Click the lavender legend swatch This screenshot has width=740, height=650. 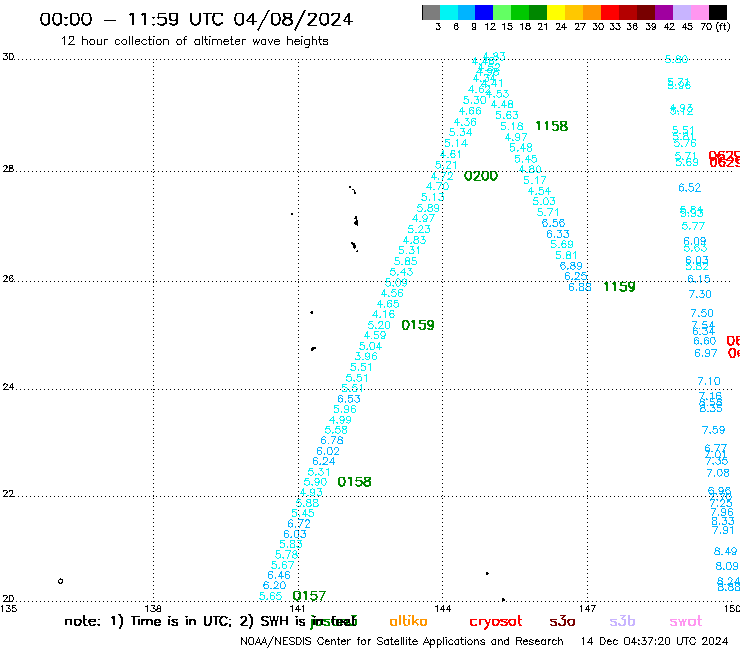click(681, 12)
